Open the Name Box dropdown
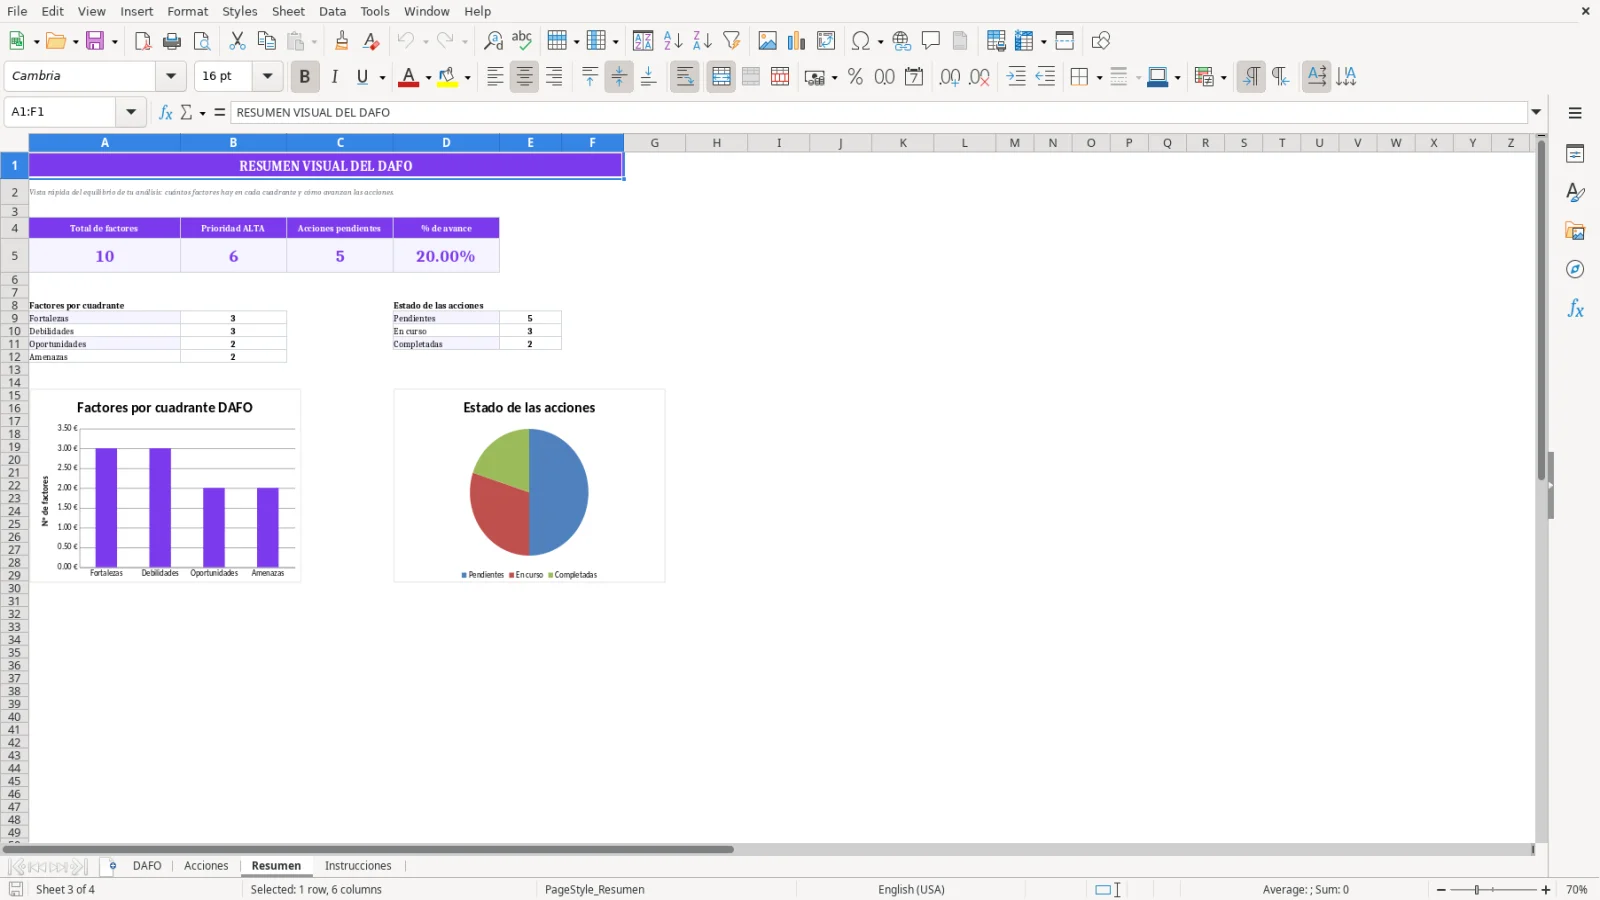The width and height of the screenshot is (1600, 900). tap(131, 112)
